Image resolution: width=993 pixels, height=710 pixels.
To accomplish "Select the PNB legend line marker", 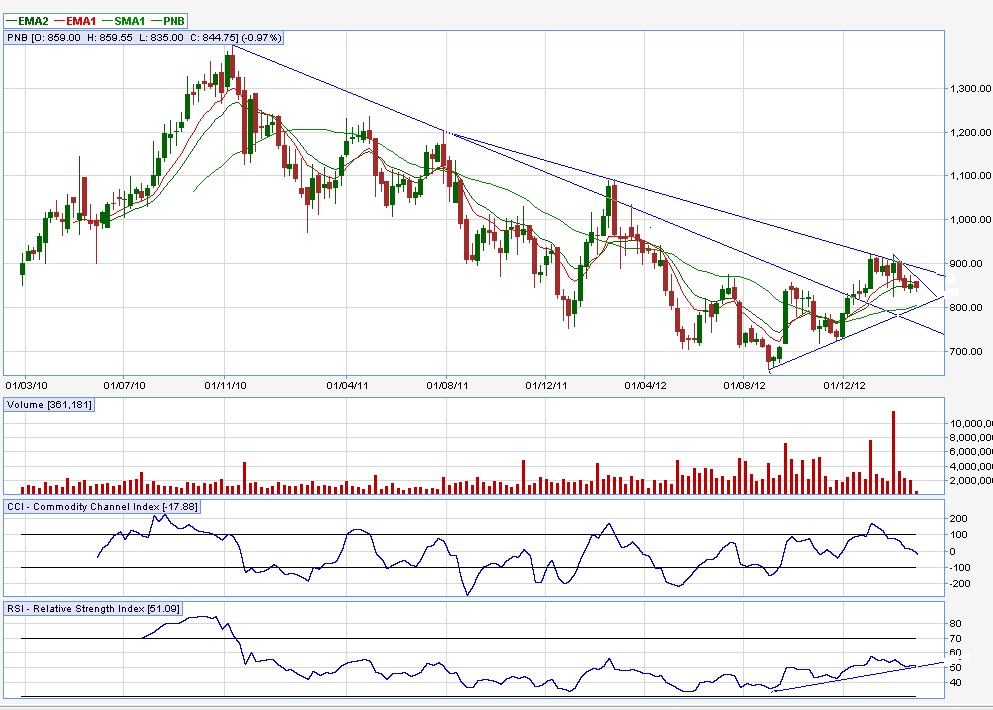I will point(154,19).
